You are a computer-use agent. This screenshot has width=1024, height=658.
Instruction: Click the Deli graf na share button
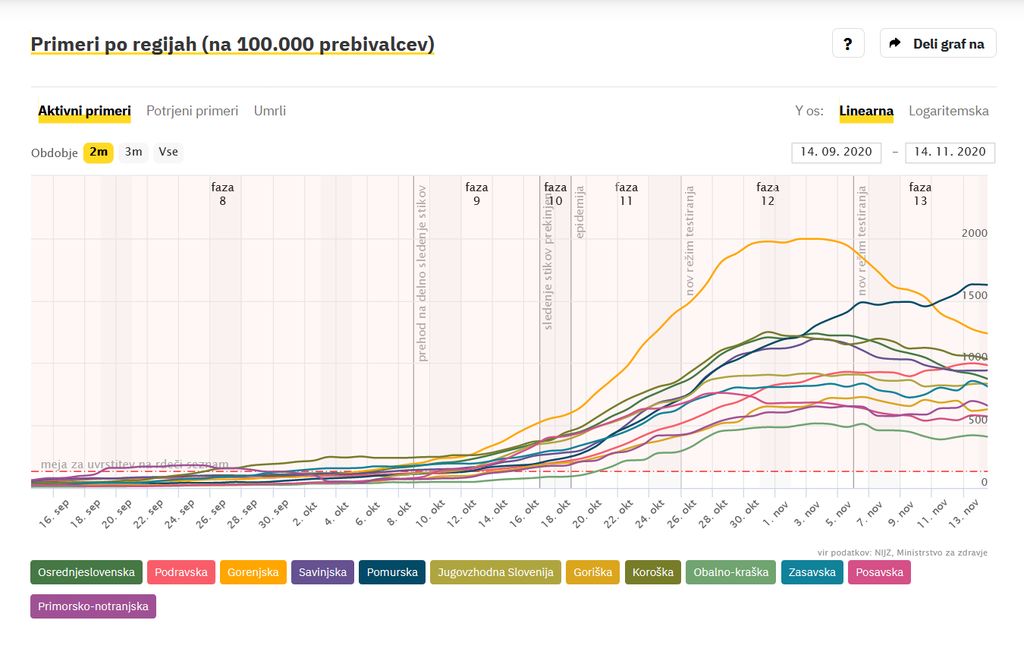pyautogui.click(x=937, y=43)
